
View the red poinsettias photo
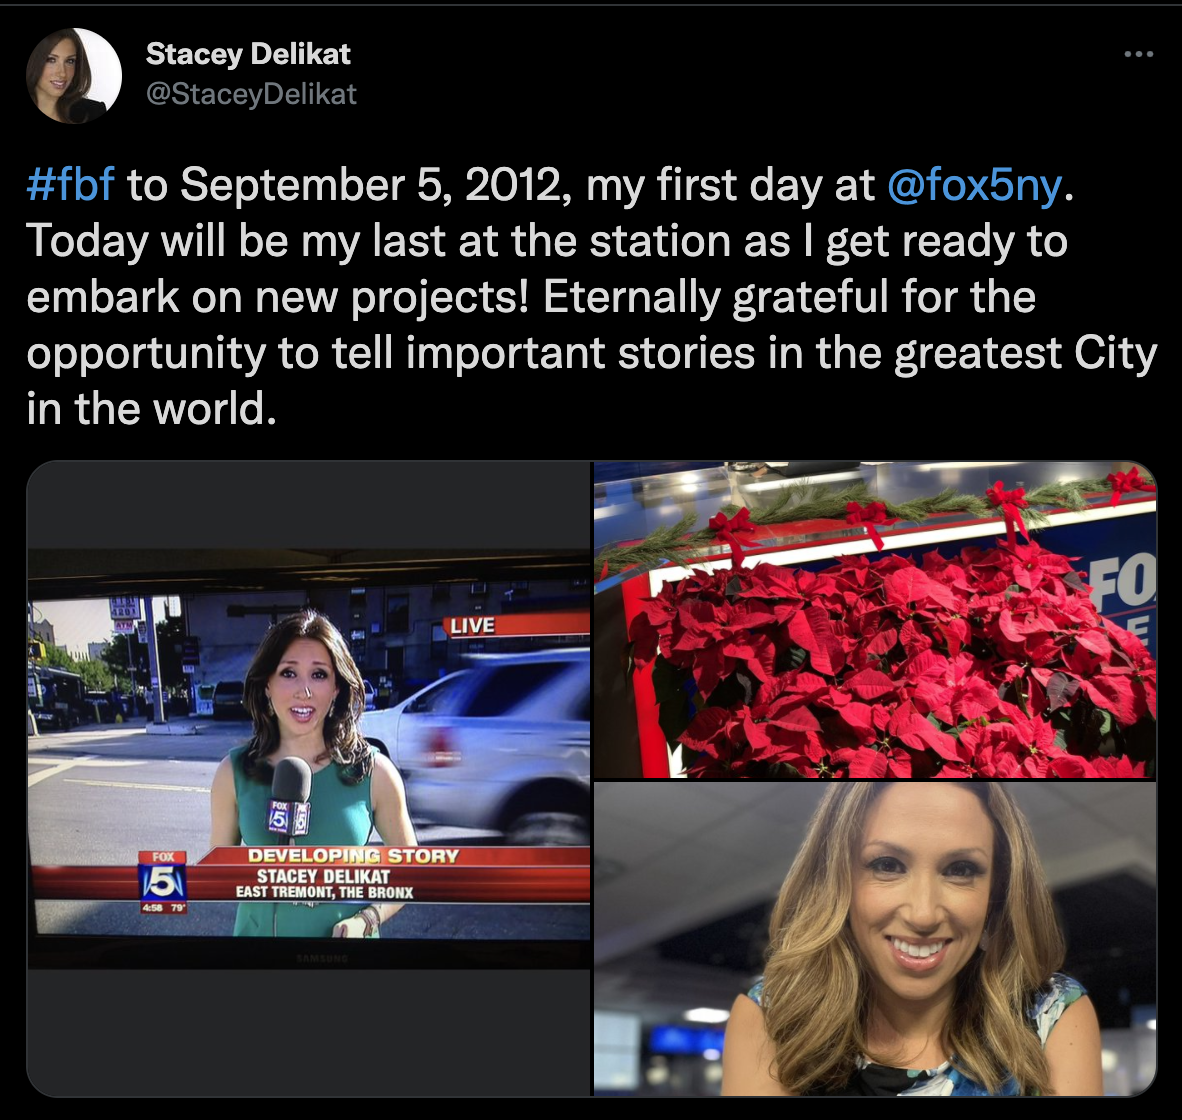[x=874, y=620]
